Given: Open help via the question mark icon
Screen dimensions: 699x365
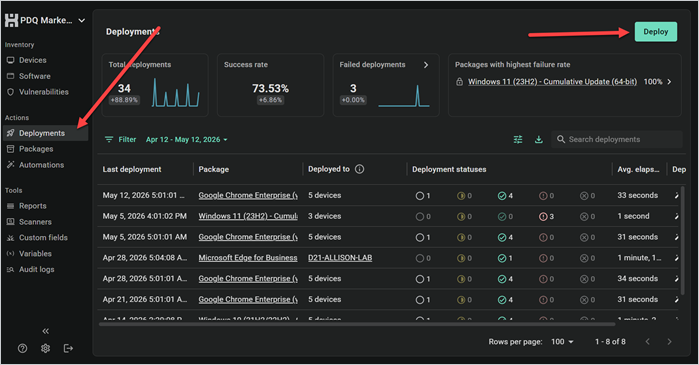Looking at the screenshot, I should click(22, 349).
